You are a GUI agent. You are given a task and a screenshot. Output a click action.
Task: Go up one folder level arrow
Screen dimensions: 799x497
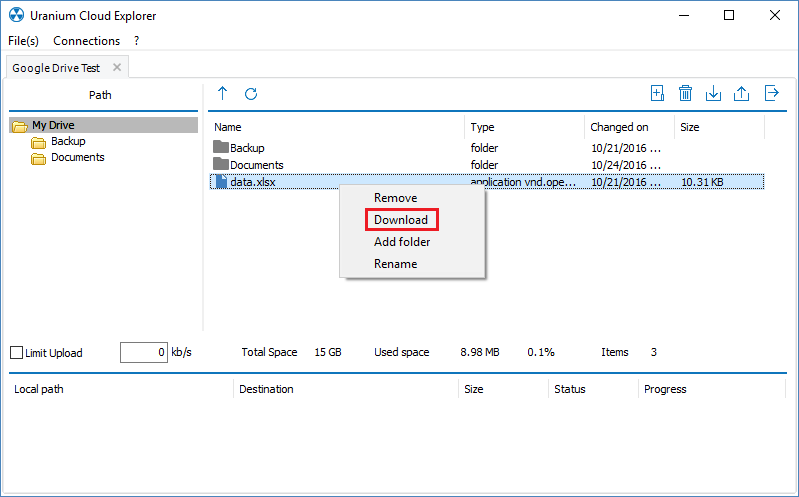[222, 93]
